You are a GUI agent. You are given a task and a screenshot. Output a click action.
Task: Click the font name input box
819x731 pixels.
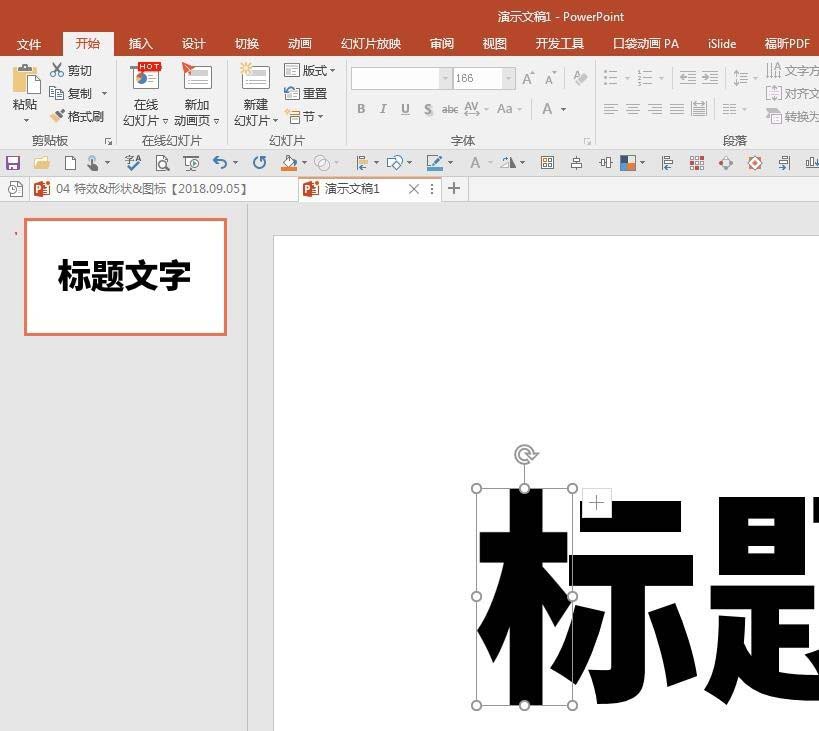click(395, 78)
